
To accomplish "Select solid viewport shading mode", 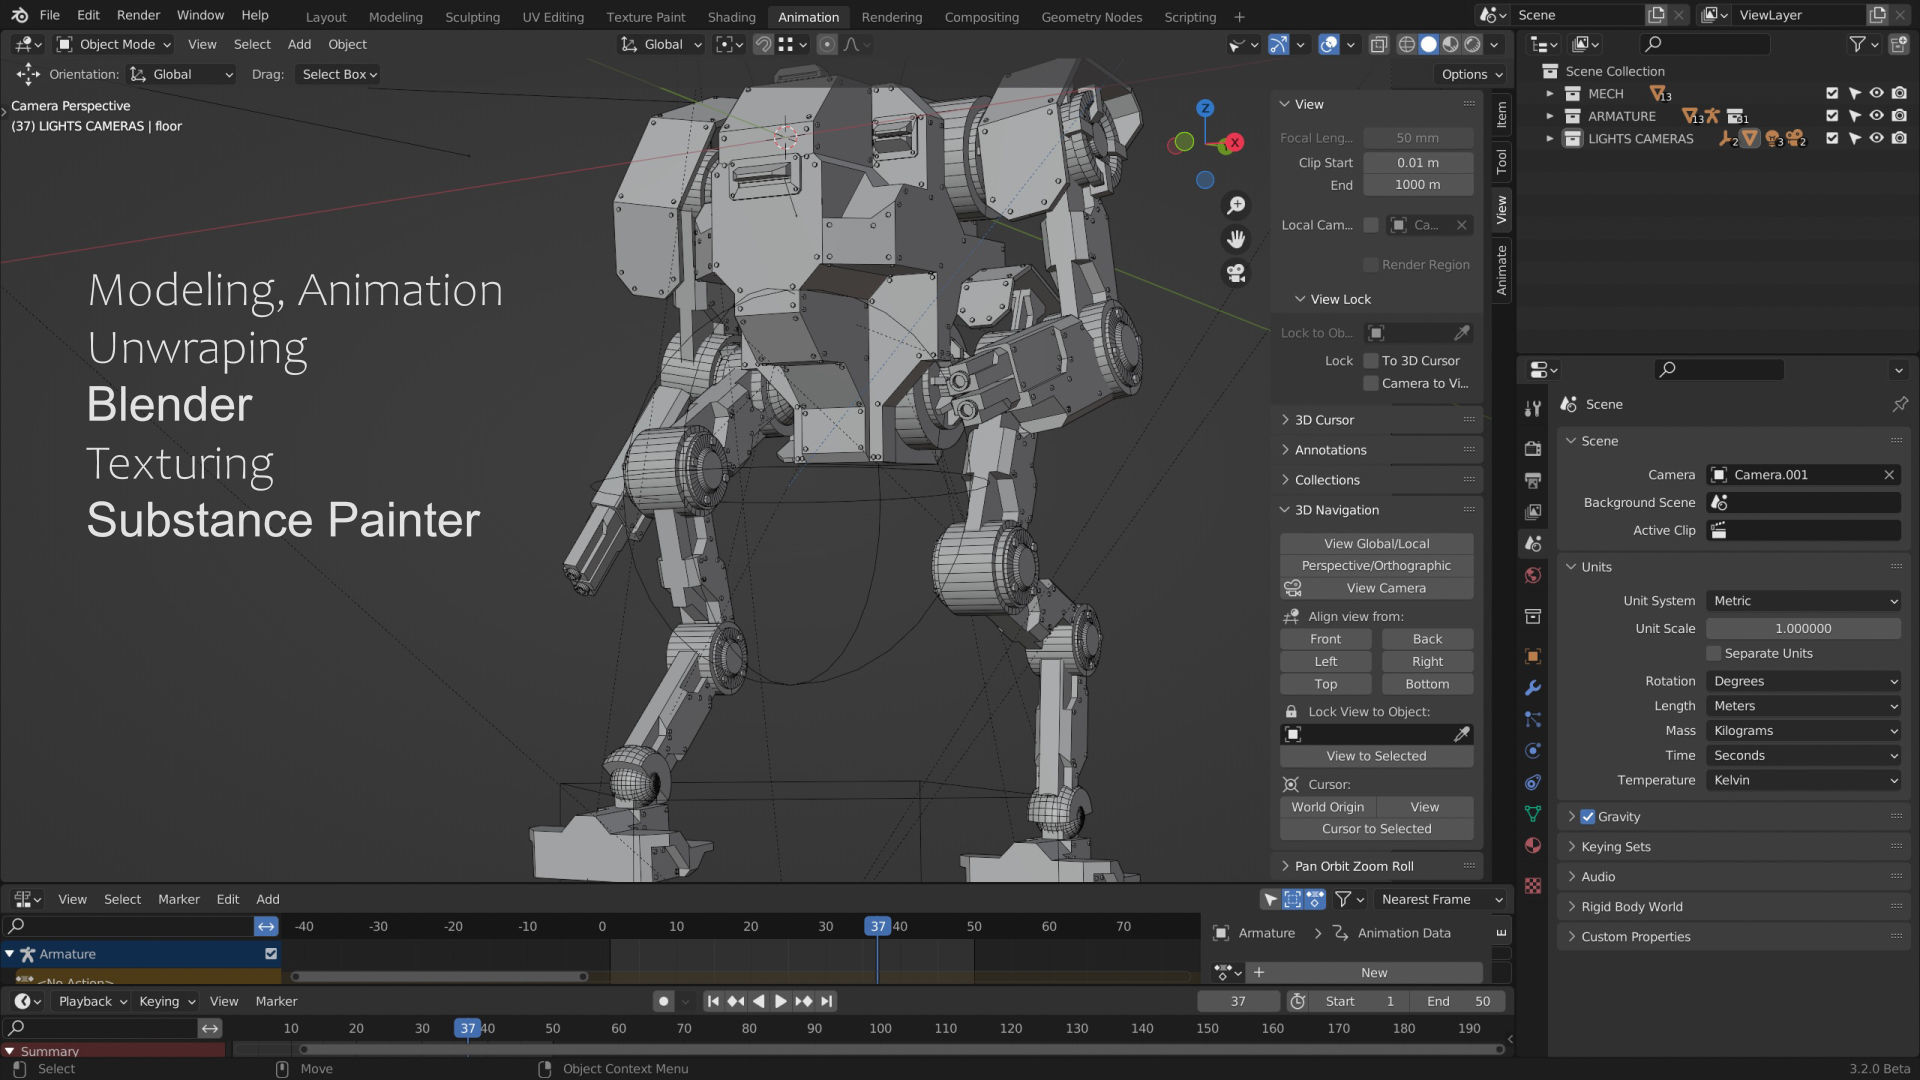I will point(1428,44).
